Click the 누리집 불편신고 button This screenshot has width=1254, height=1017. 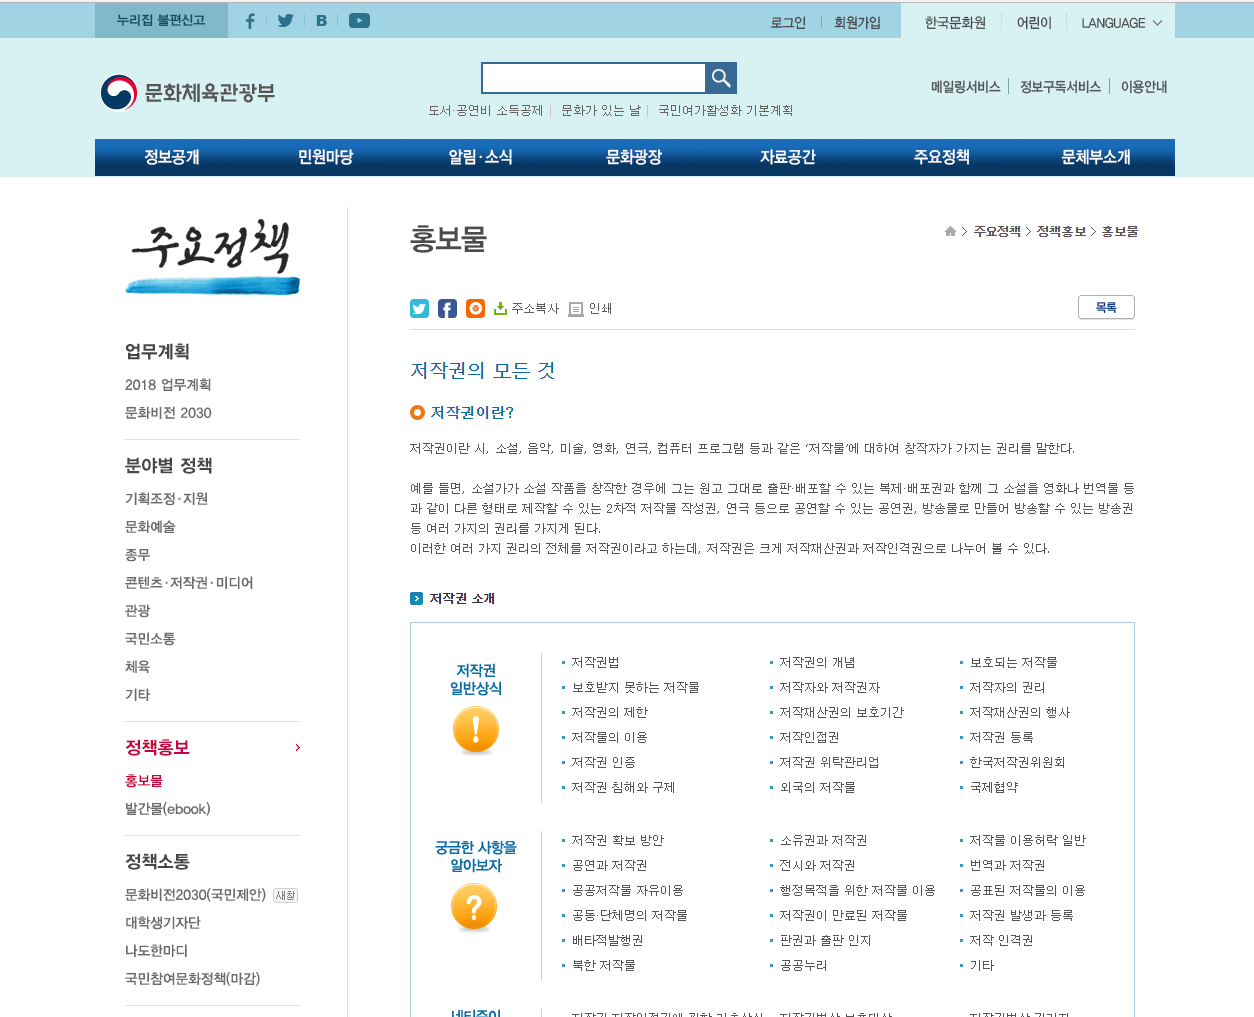point(161,20)
